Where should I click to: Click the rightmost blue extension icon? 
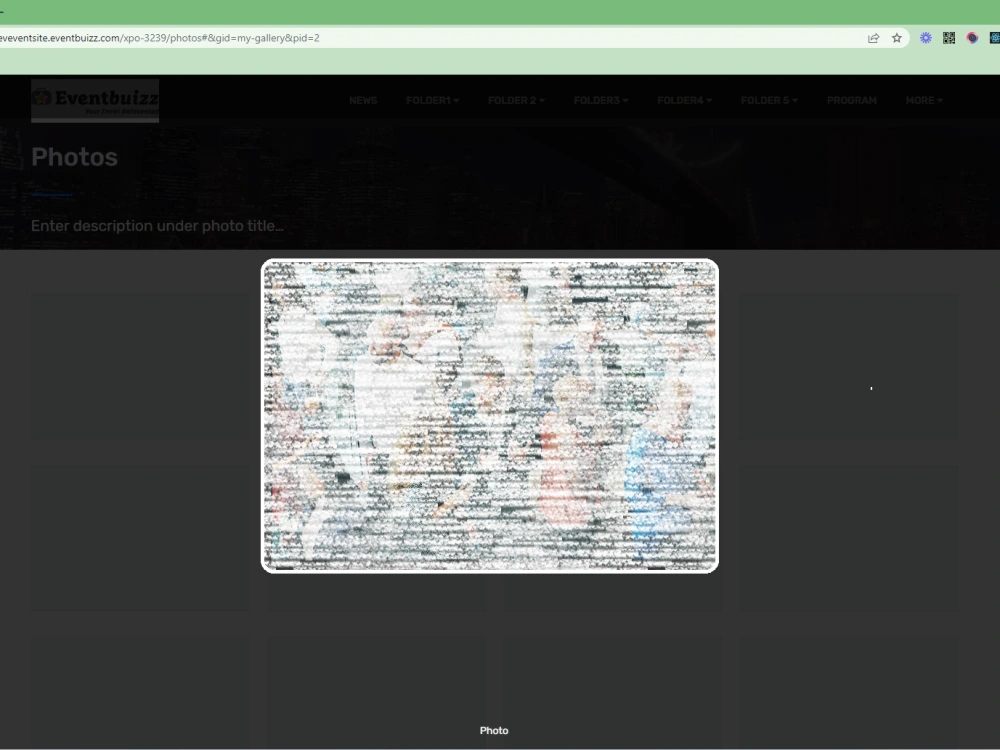tap(996, 38)
